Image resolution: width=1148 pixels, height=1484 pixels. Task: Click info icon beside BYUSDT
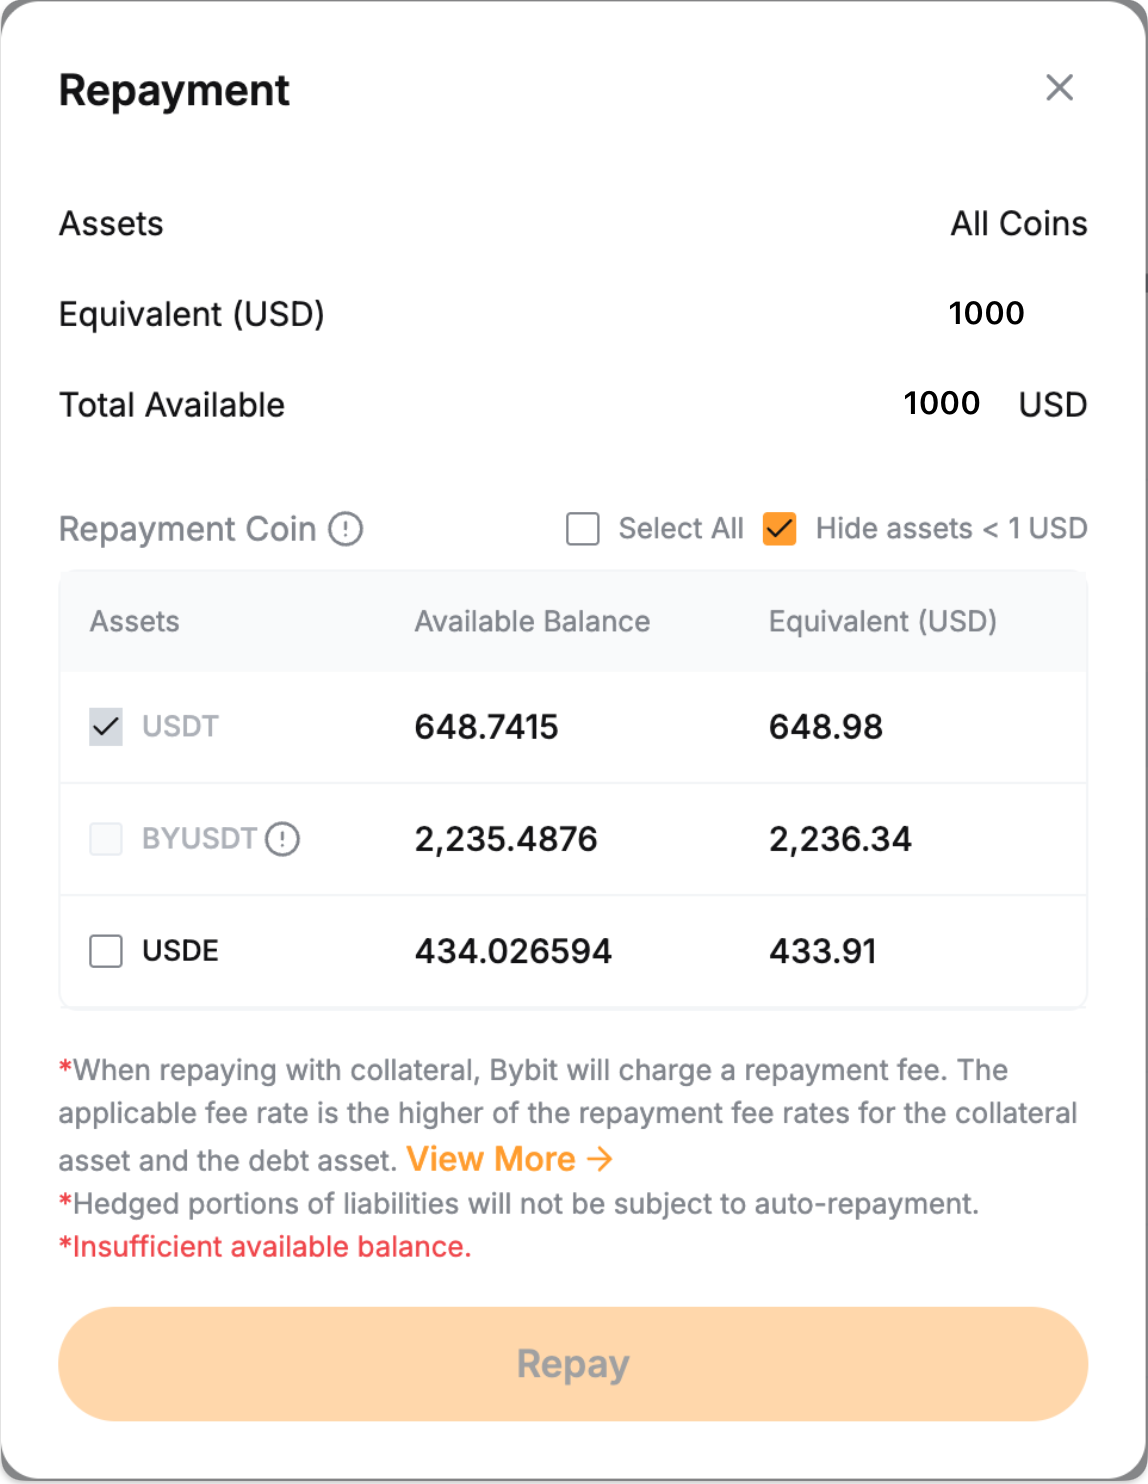283,838
